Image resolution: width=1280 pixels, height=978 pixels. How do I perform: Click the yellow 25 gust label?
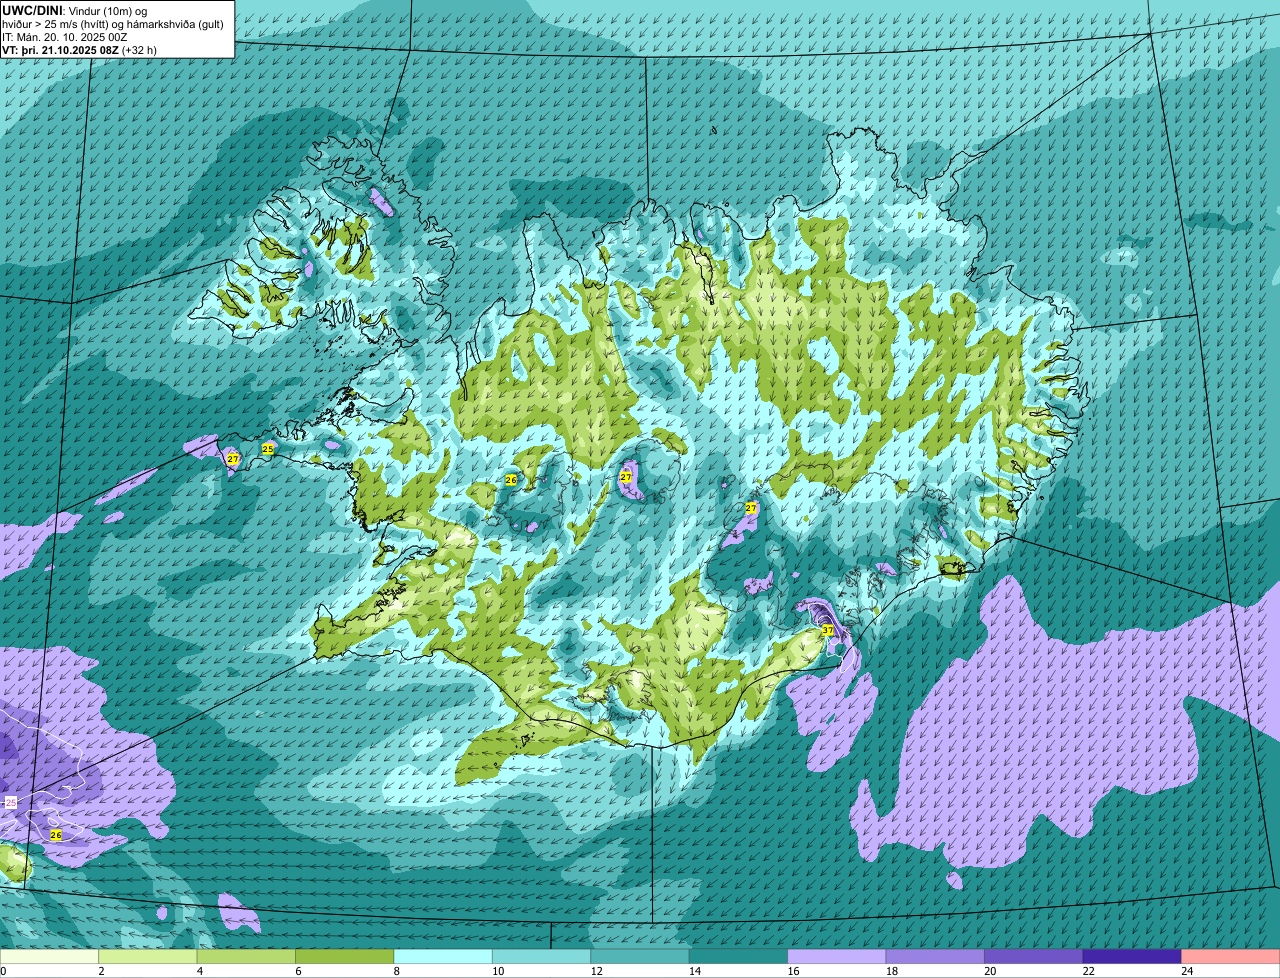pyautogui.click(x=267, y=449)
